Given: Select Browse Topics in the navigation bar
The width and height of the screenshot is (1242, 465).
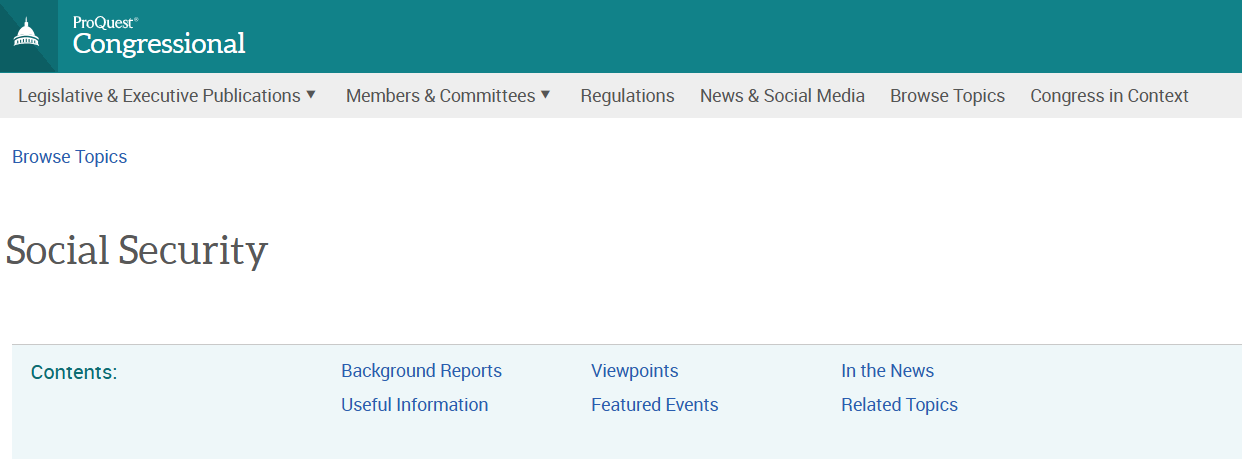Looking at the screenshot, I should point(947,96).
